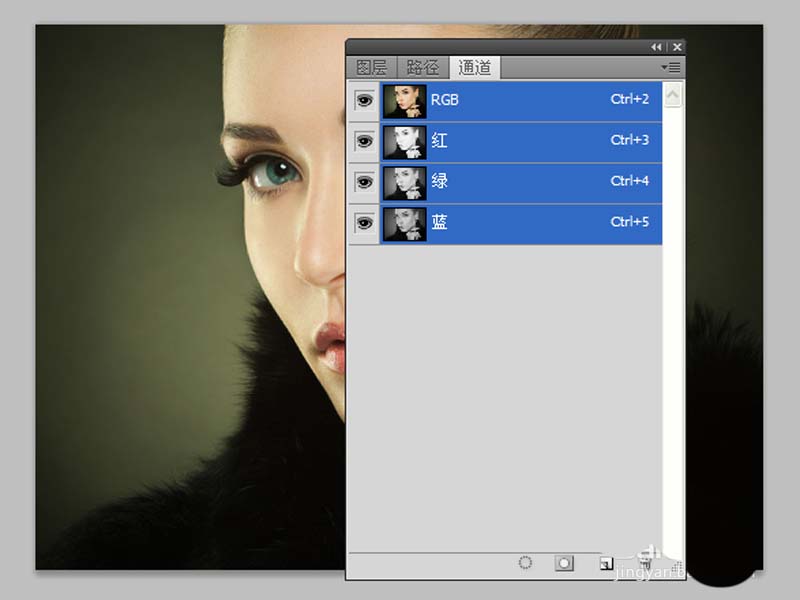Click the RGB channel thumbnail

pos(404,100)
